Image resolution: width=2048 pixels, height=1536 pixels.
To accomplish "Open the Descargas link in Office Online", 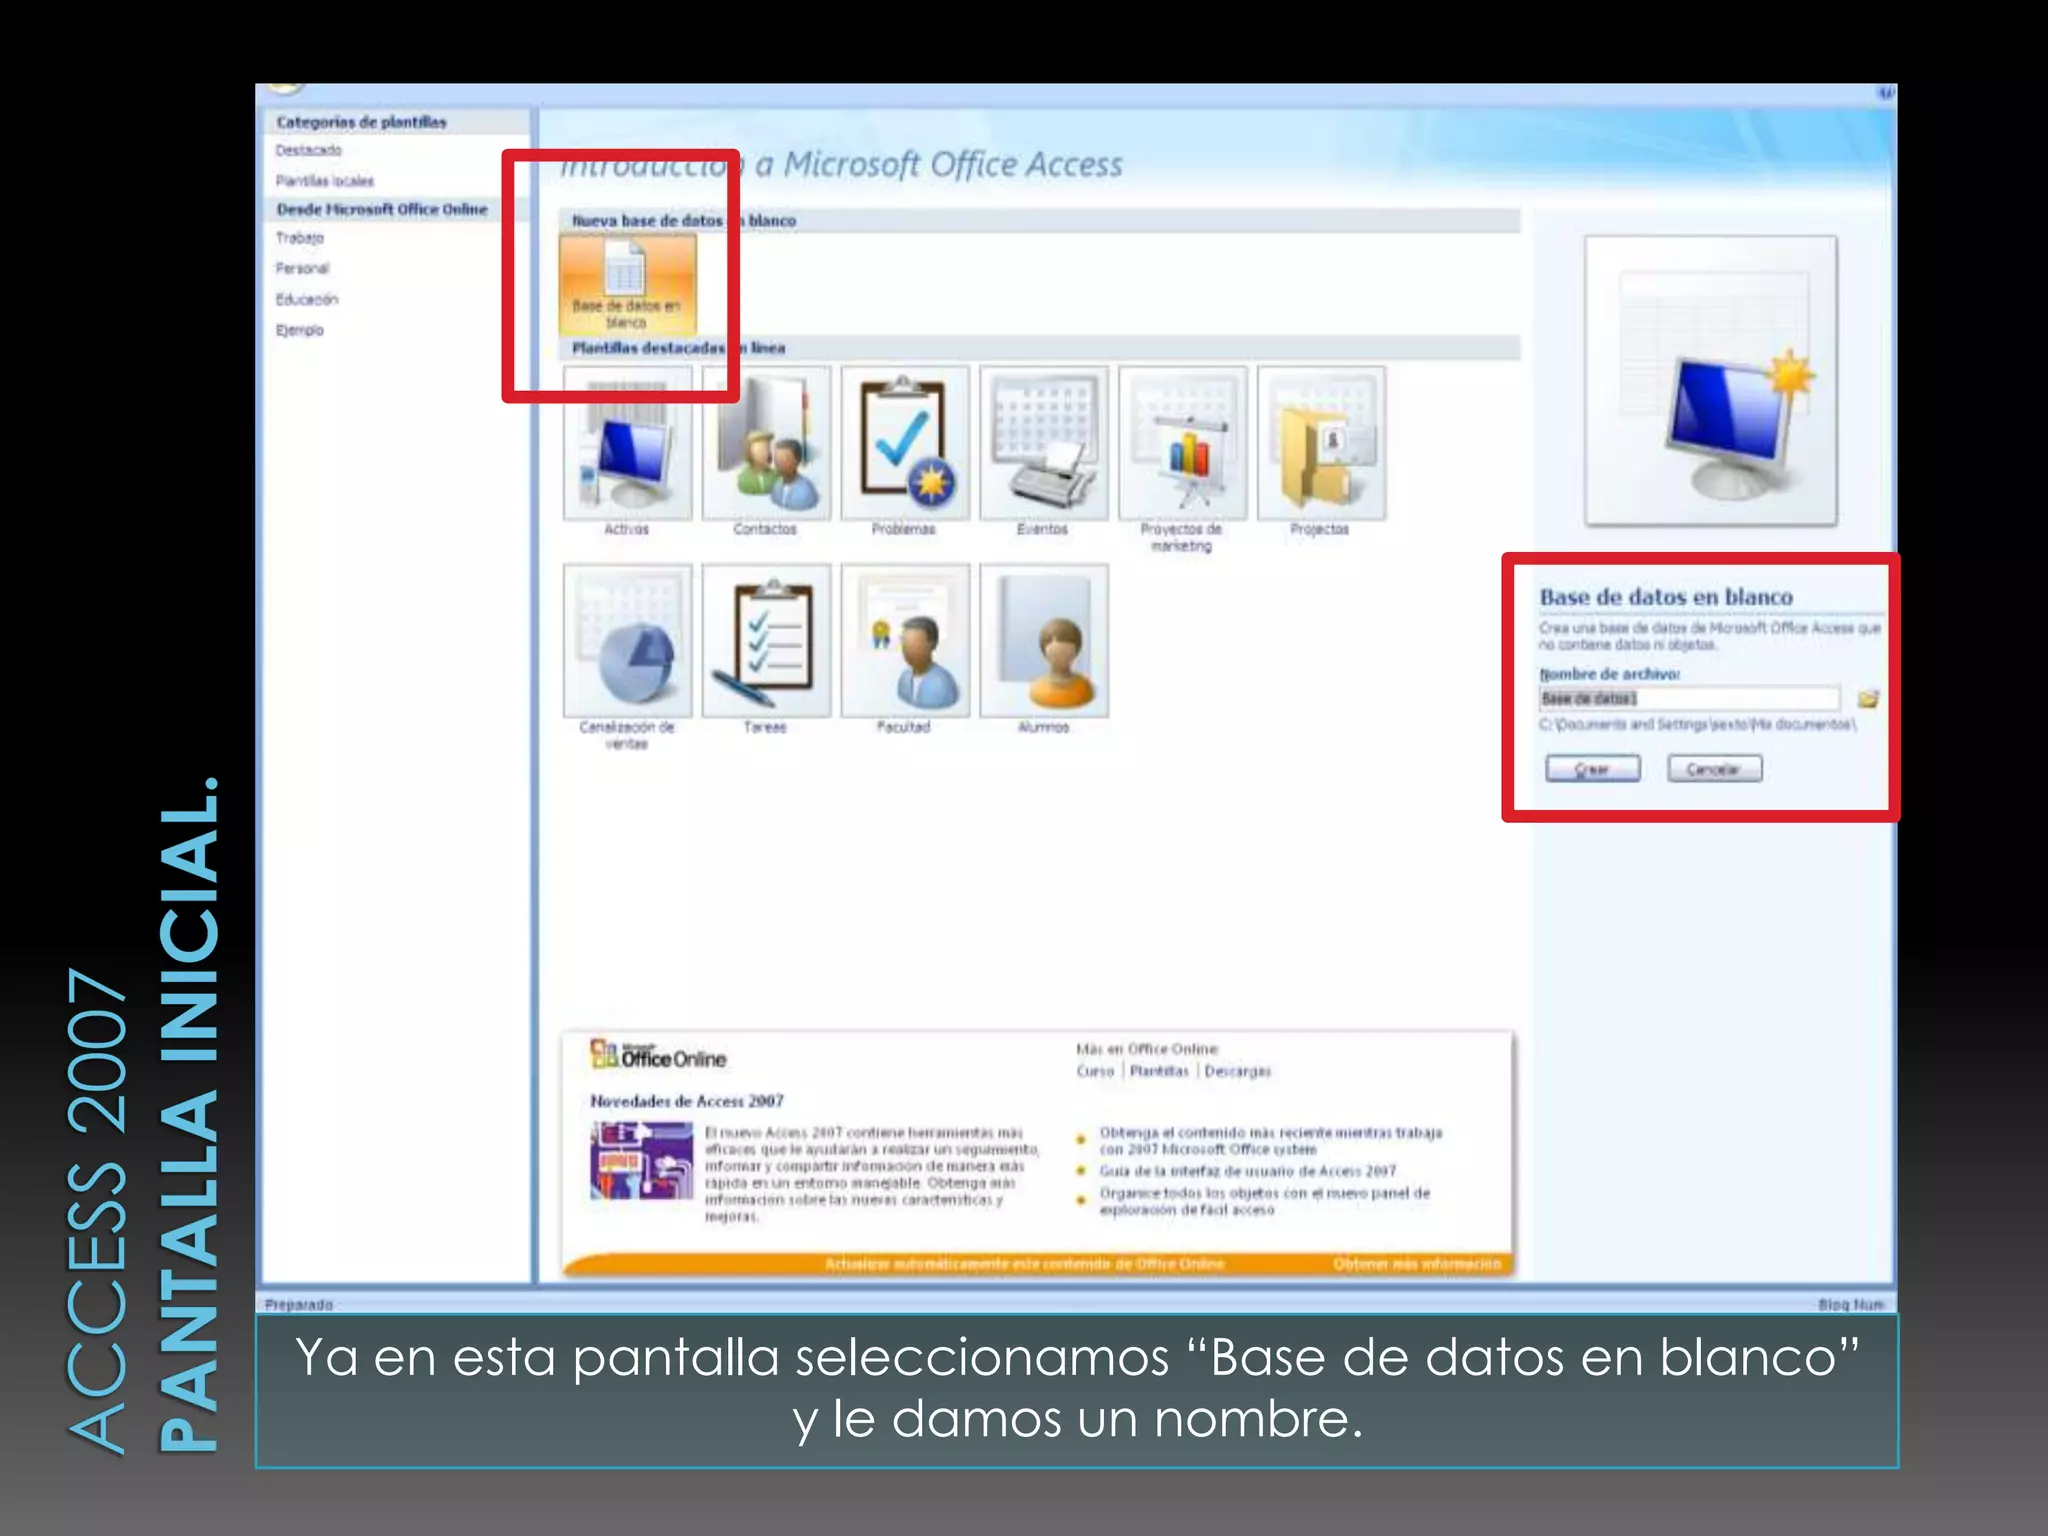I will (x=1238, y=1071).
